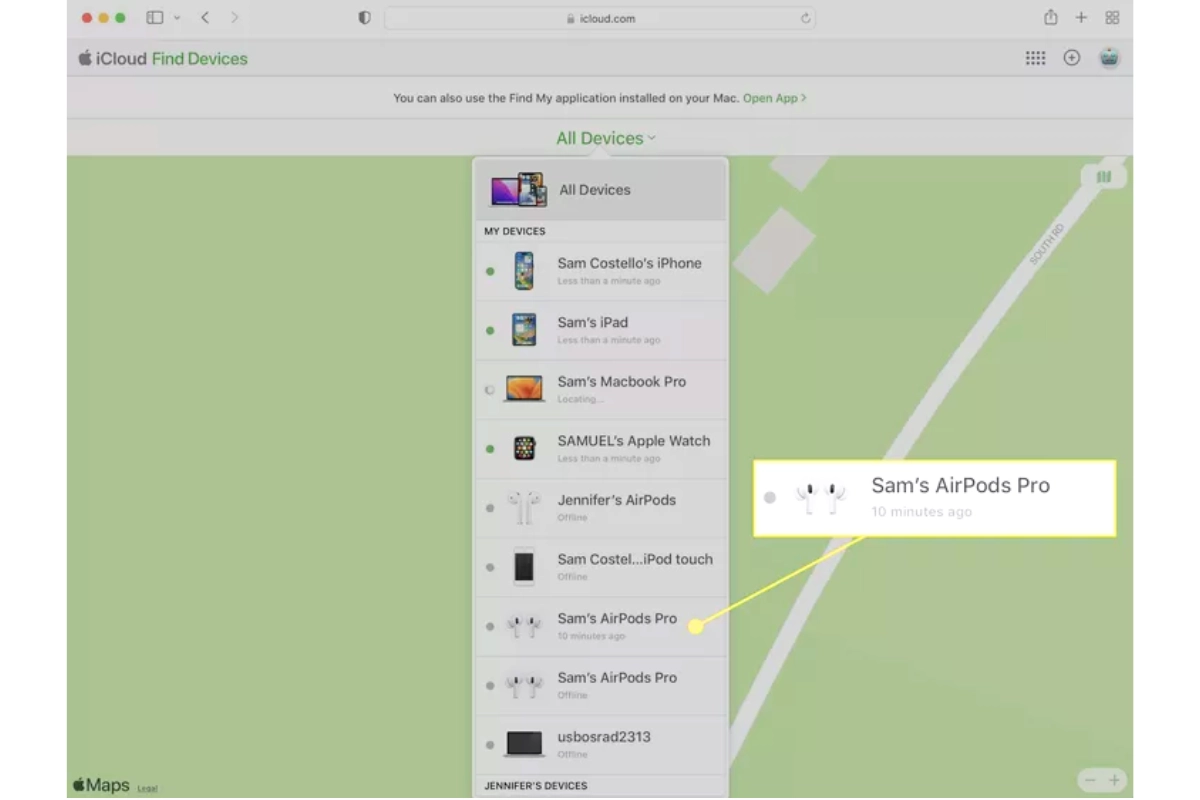Zoom out on the map
Image resolution: width=1200 pixels, height=800 pixels.
(1090, 780)
